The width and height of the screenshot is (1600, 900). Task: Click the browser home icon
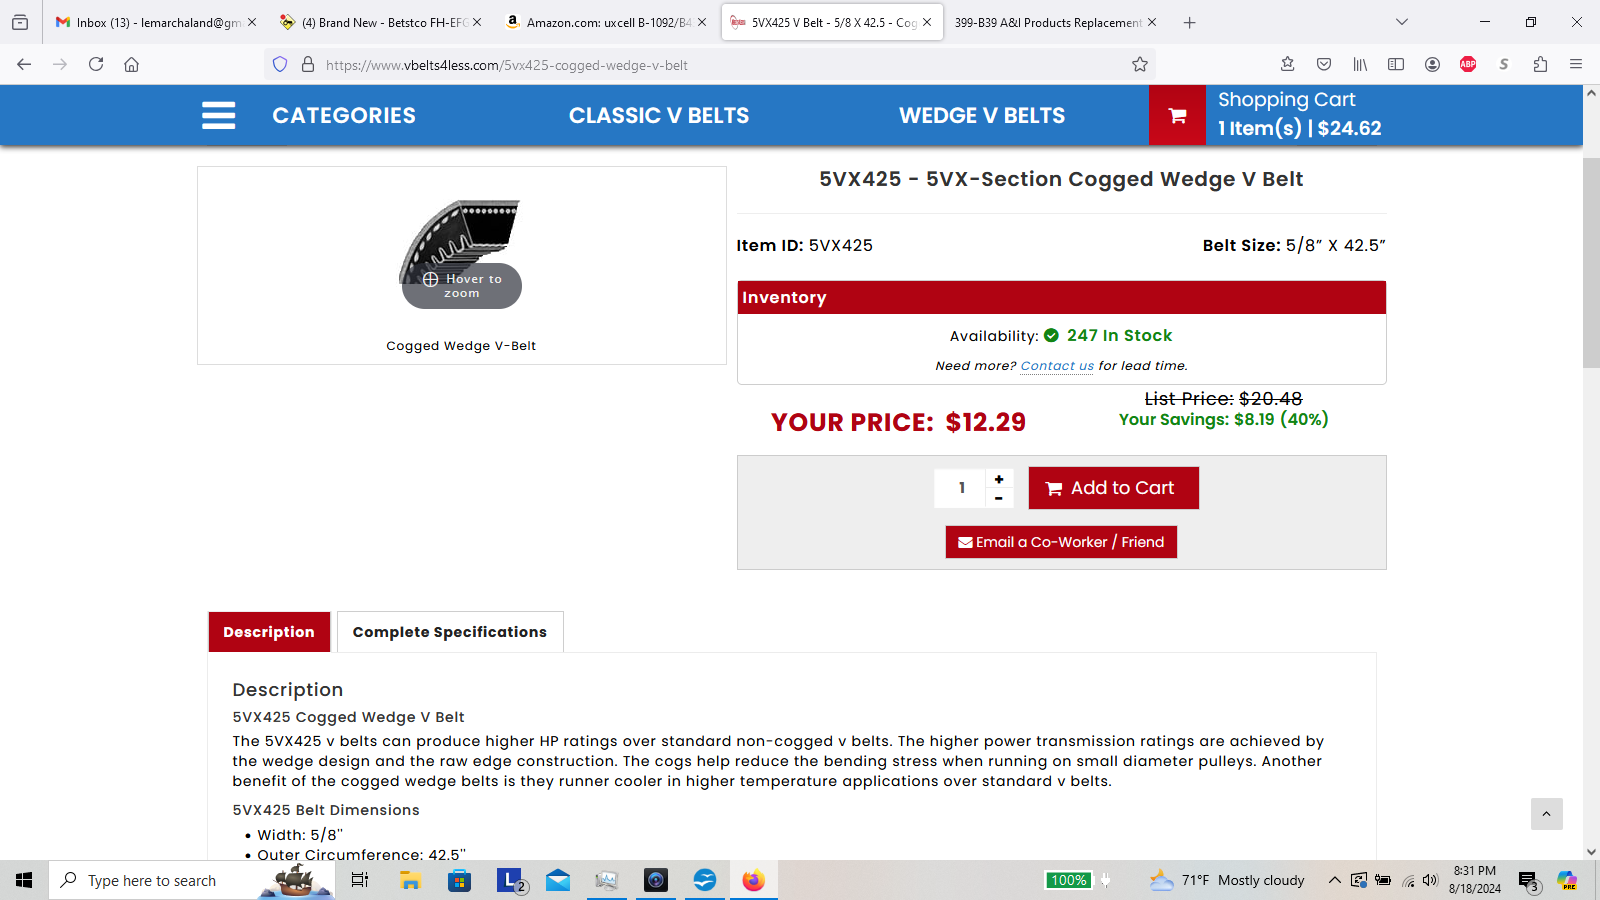tap(131, 65)
